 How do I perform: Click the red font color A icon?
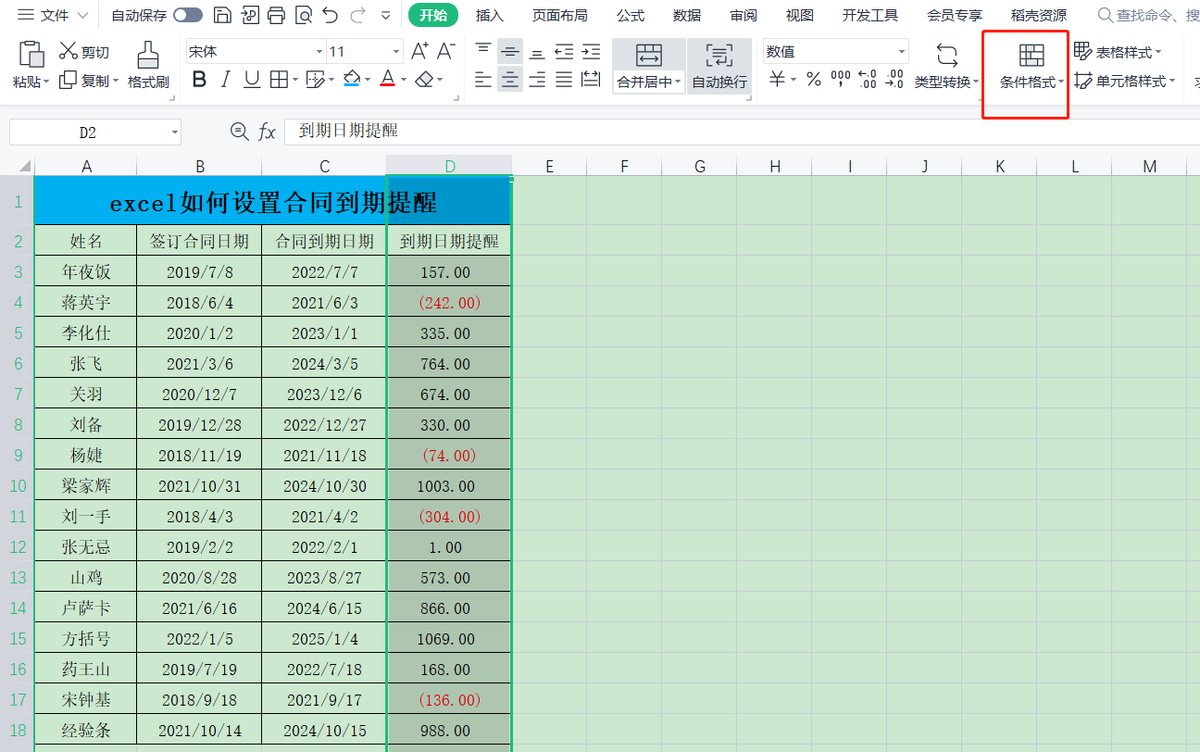pos(388,80)
